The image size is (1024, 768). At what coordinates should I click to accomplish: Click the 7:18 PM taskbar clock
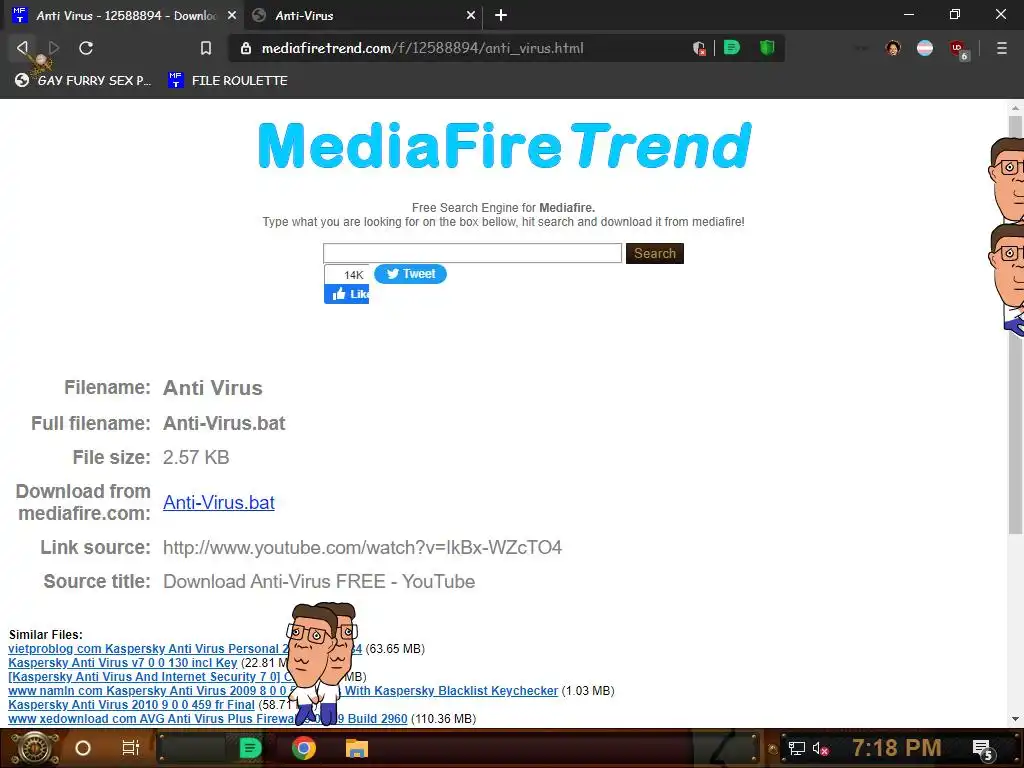click(x=897, y=748)
